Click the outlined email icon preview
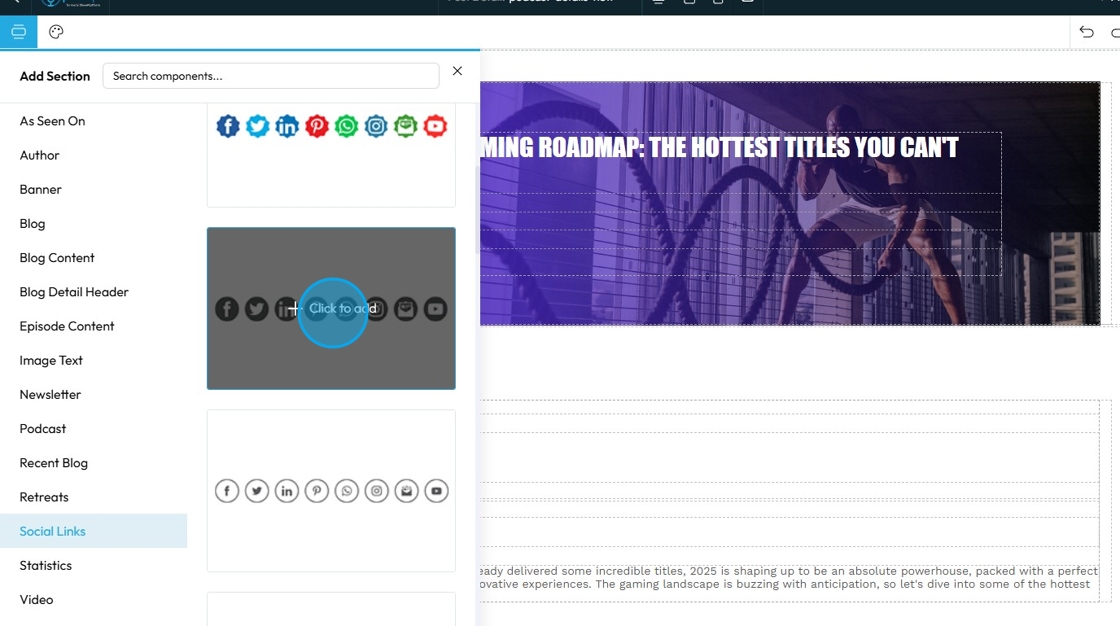Screen dimensions: 1120x626 pos(406,491)
